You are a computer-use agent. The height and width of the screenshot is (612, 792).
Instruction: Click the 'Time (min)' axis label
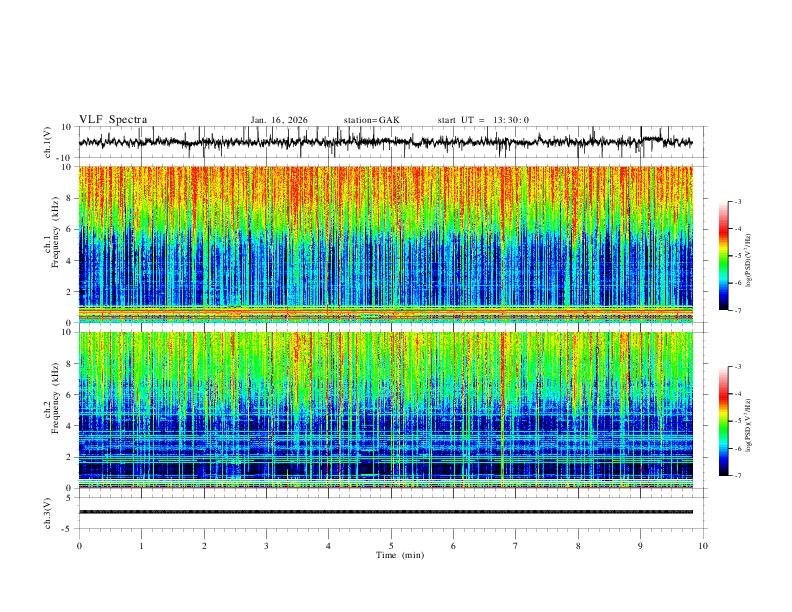pos(400,555)
